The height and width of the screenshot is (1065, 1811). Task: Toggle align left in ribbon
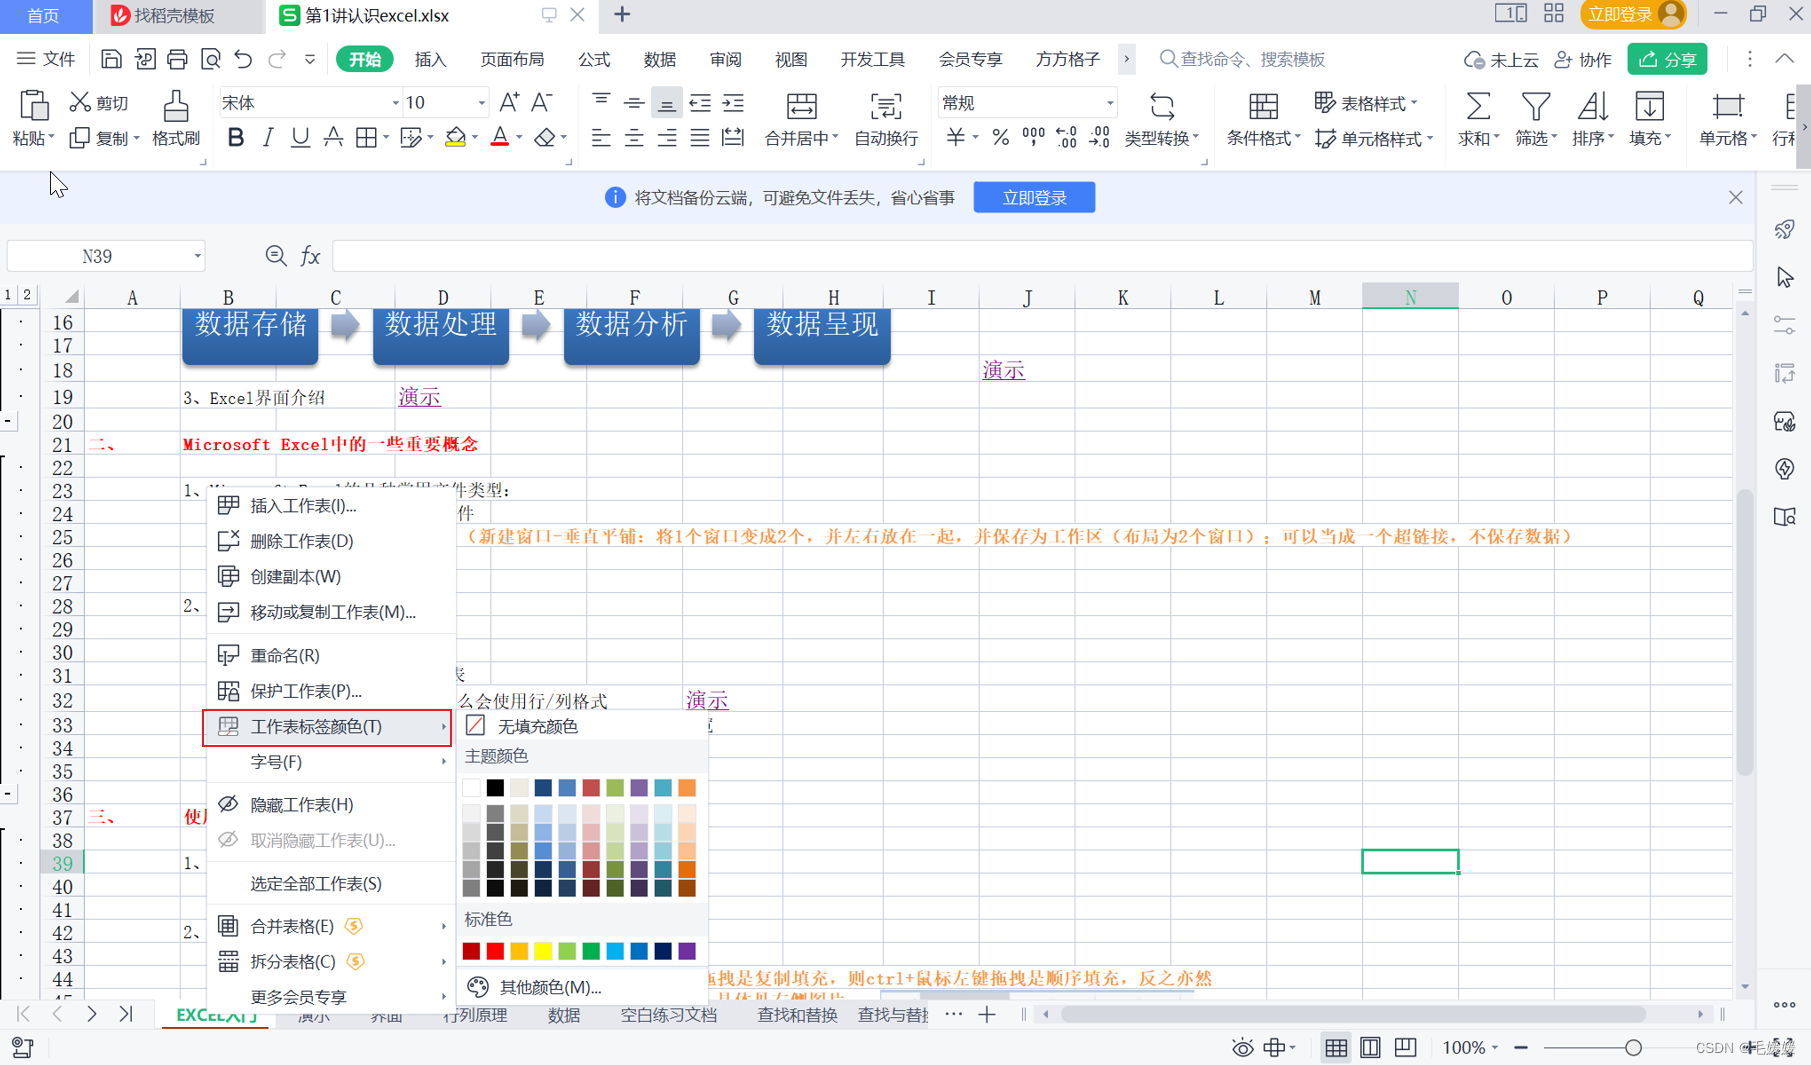tap(601, 138)
